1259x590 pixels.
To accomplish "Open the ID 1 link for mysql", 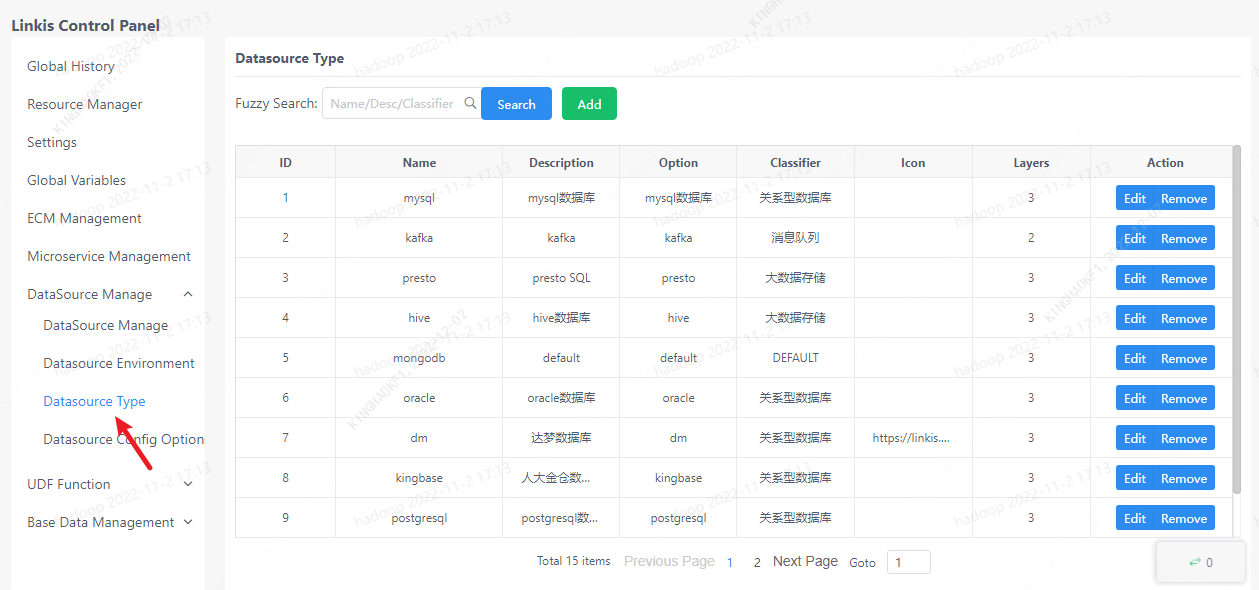I will (285, 197).
